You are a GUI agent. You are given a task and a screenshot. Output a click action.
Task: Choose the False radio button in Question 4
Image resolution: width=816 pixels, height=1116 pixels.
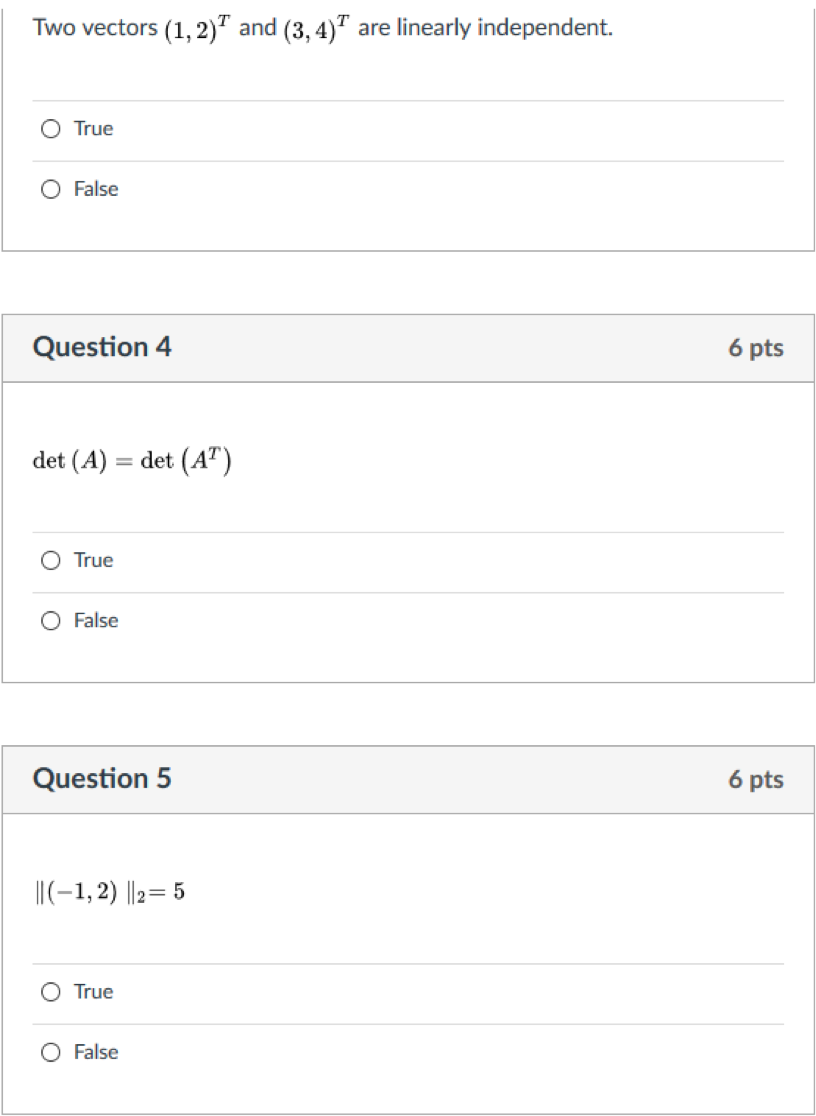pos(50,621)
